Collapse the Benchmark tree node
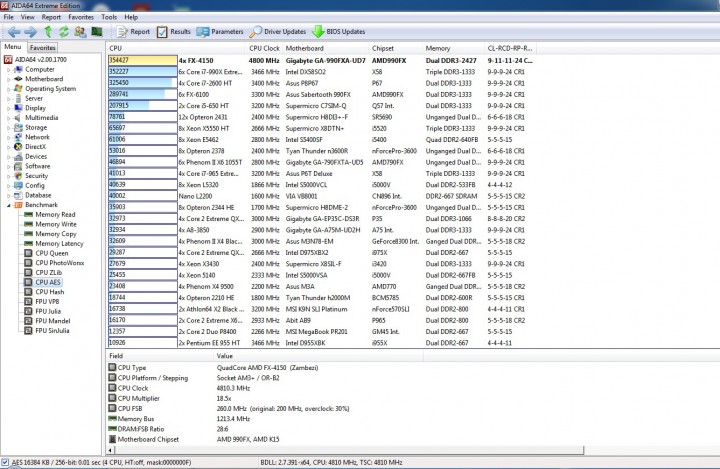720x469 pixels. pyautogui.click(x=8, y=205)
